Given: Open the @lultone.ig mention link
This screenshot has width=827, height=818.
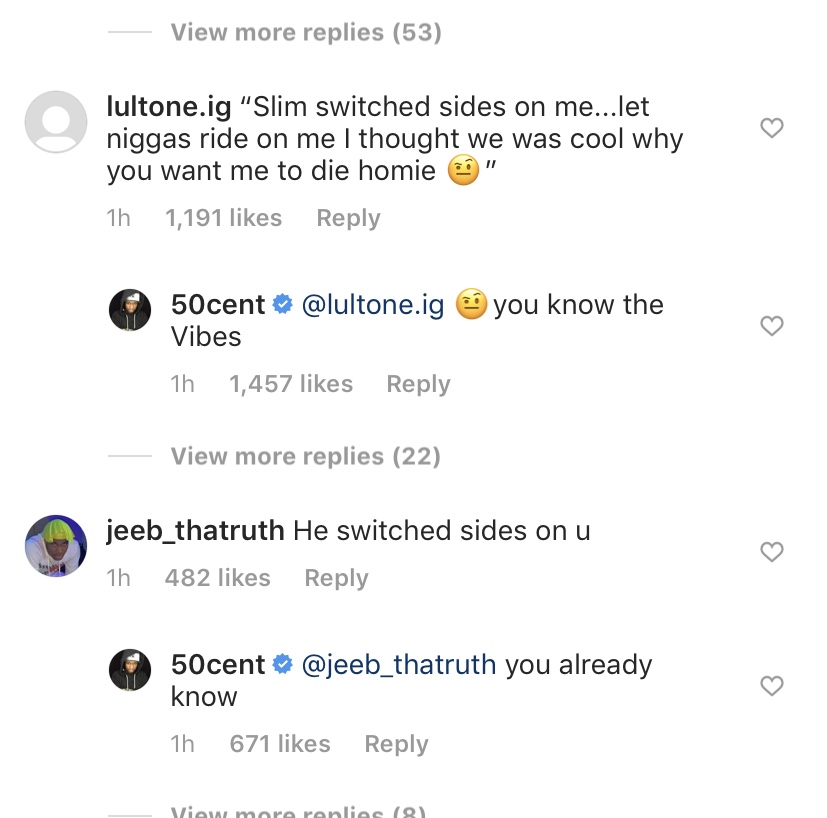Looking at the screenshot, I should (x=372, y=305).
